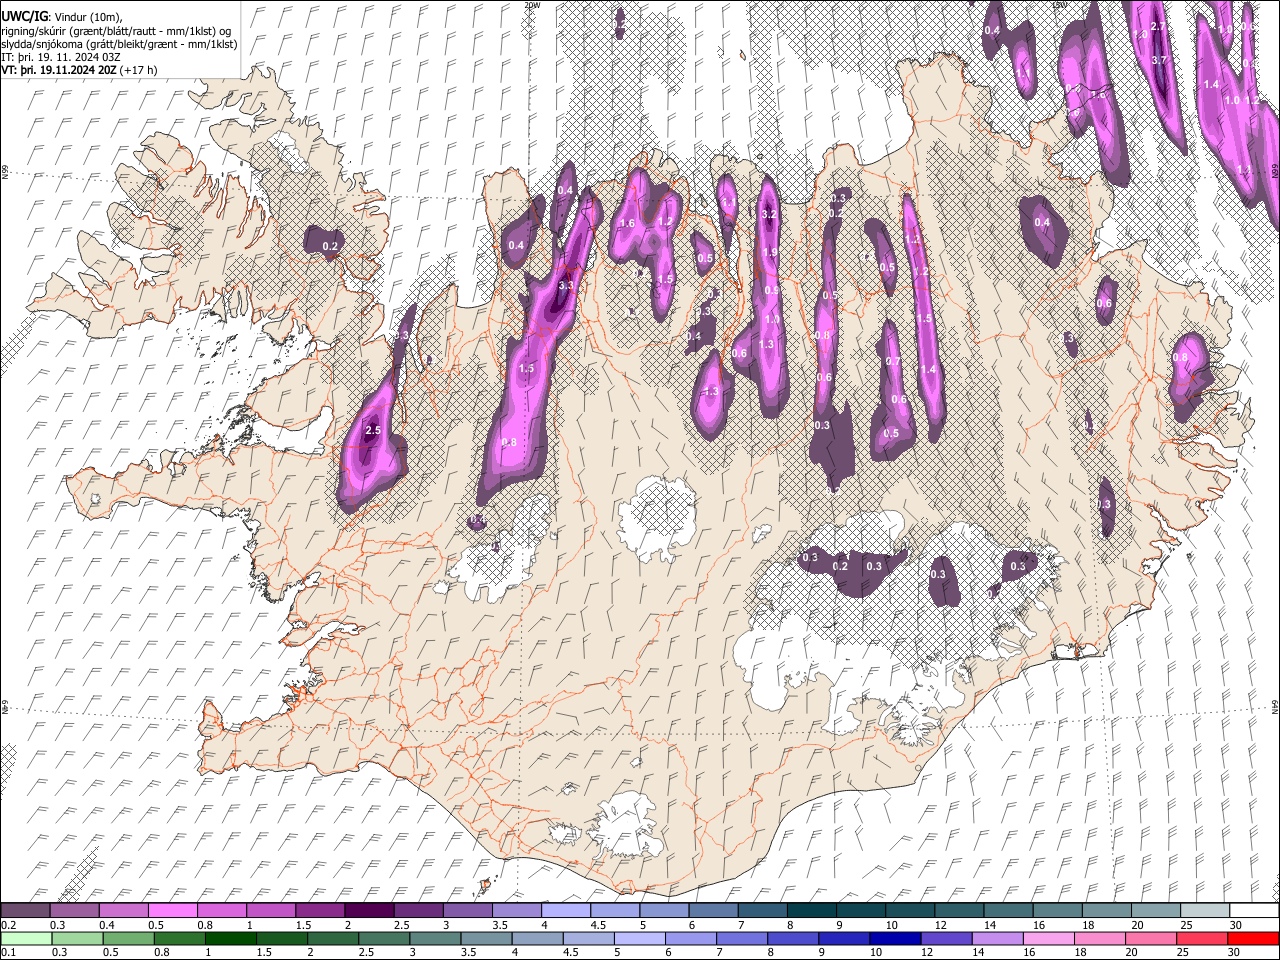
Task: Pick the navy blue 10 swatch, lower legend row
Action: coord(896,938)
